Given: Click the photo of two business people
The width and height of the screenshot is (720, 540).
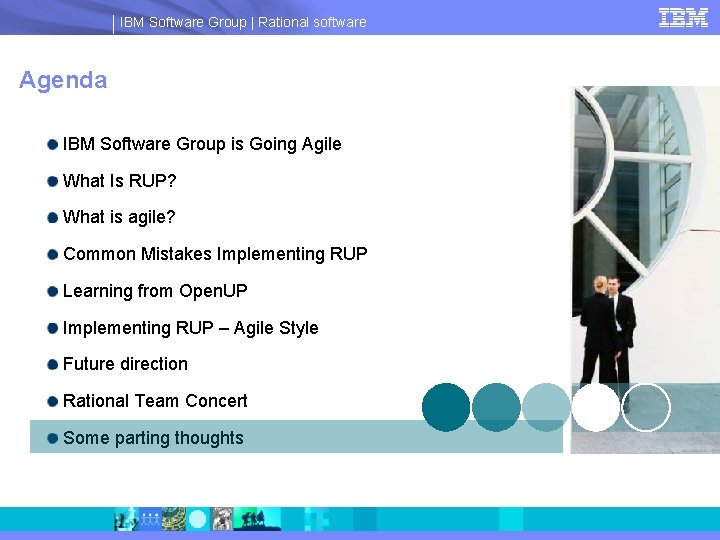Looking at the screenshot, I should click(645, 270).
